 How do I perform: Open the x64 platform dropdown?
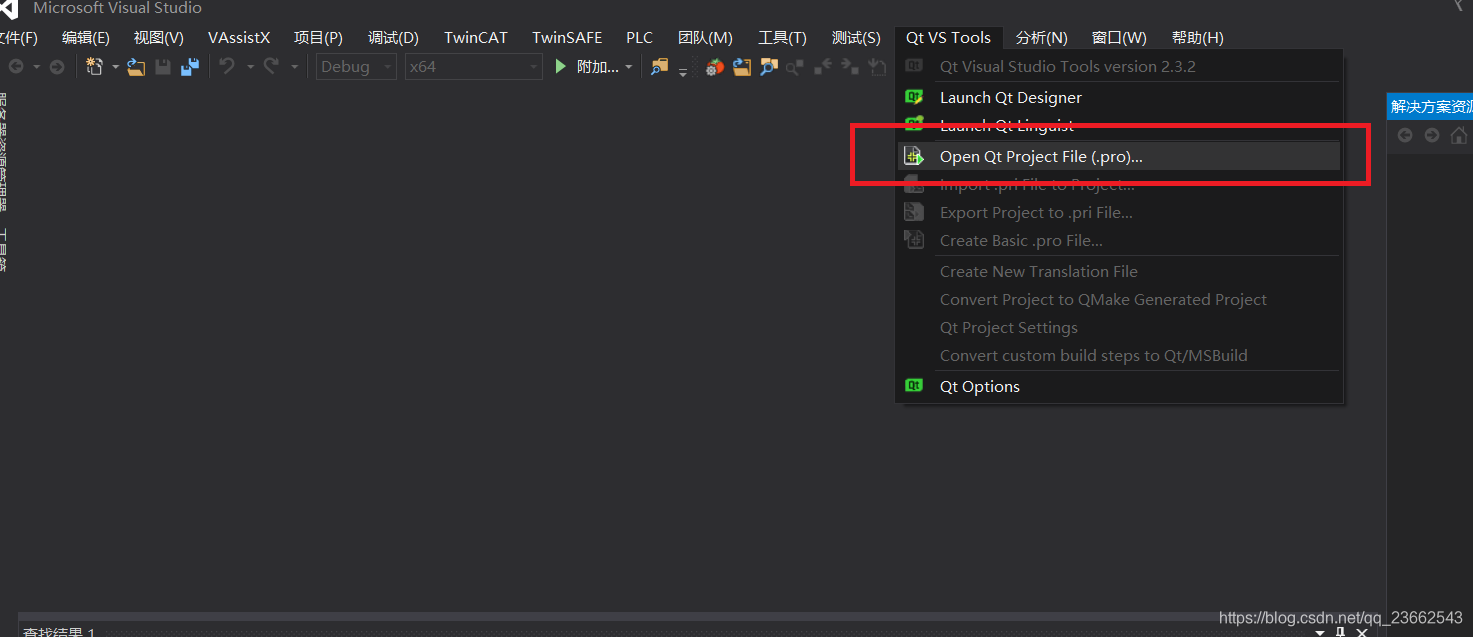(473, 67)
